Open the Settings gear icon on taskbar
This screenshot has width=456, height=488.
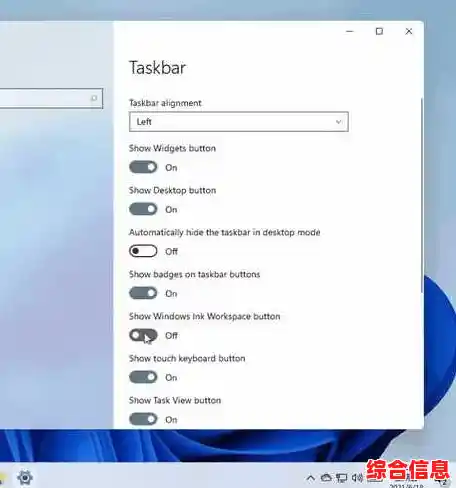[25, 478]
